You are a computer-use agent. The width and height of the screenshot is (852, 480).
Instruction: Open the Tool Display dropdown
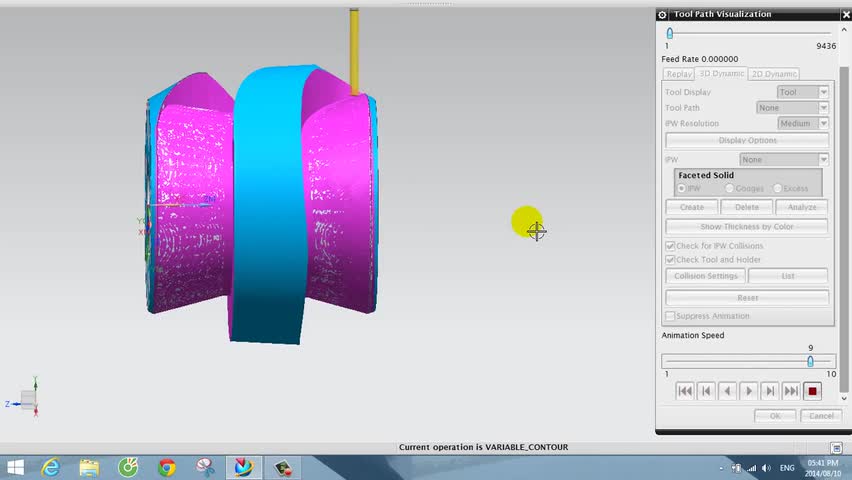[803, 92]
